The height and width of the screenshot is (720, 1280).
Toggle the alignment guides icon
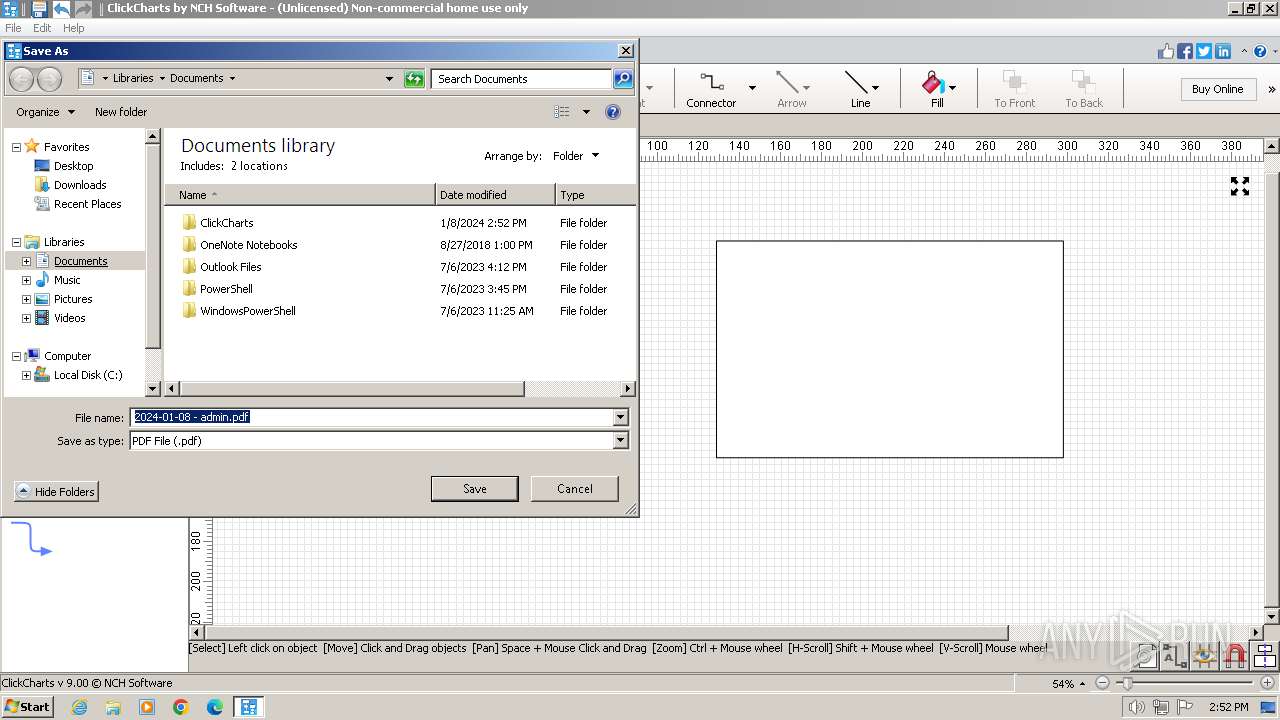(1265, 656)
